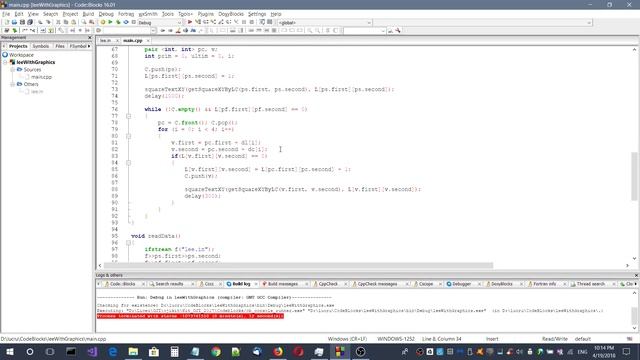Close the Logs & others panel

point(636,276)
